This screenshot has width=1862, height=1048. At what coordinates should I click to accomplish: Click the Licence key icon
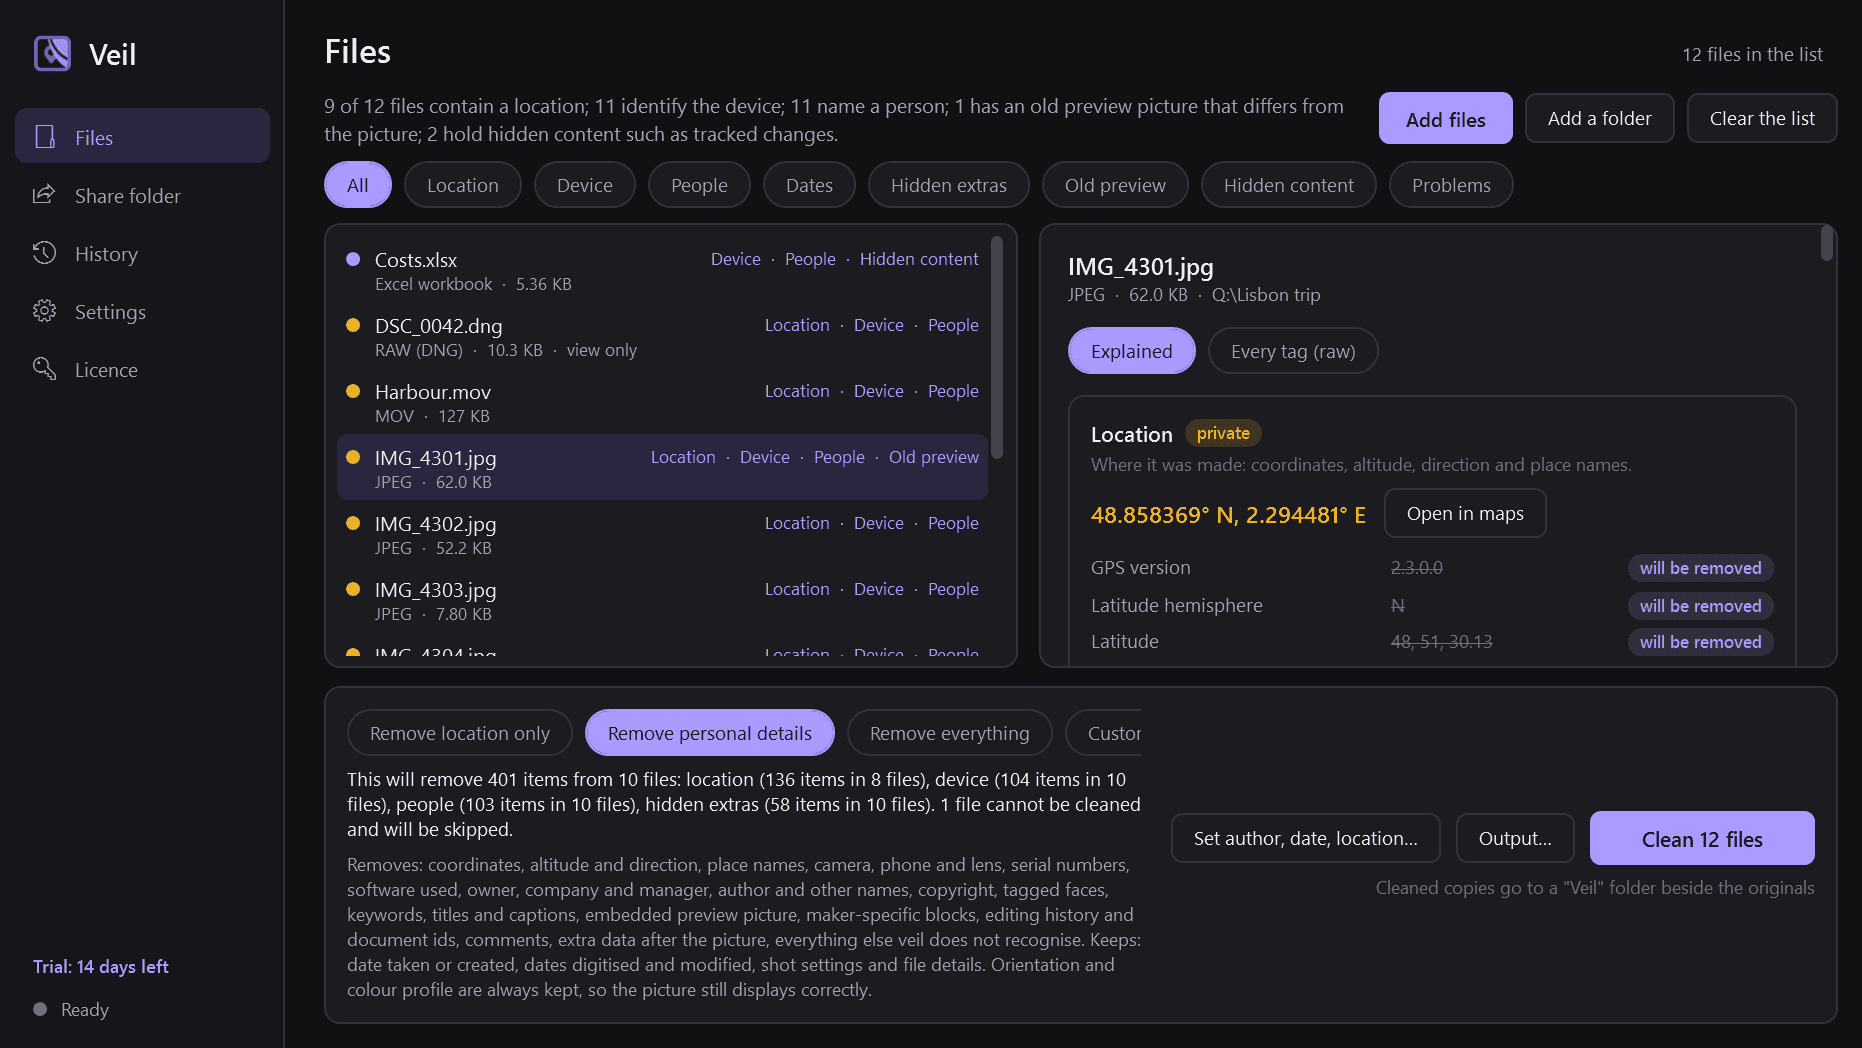(x=44, y=369)
